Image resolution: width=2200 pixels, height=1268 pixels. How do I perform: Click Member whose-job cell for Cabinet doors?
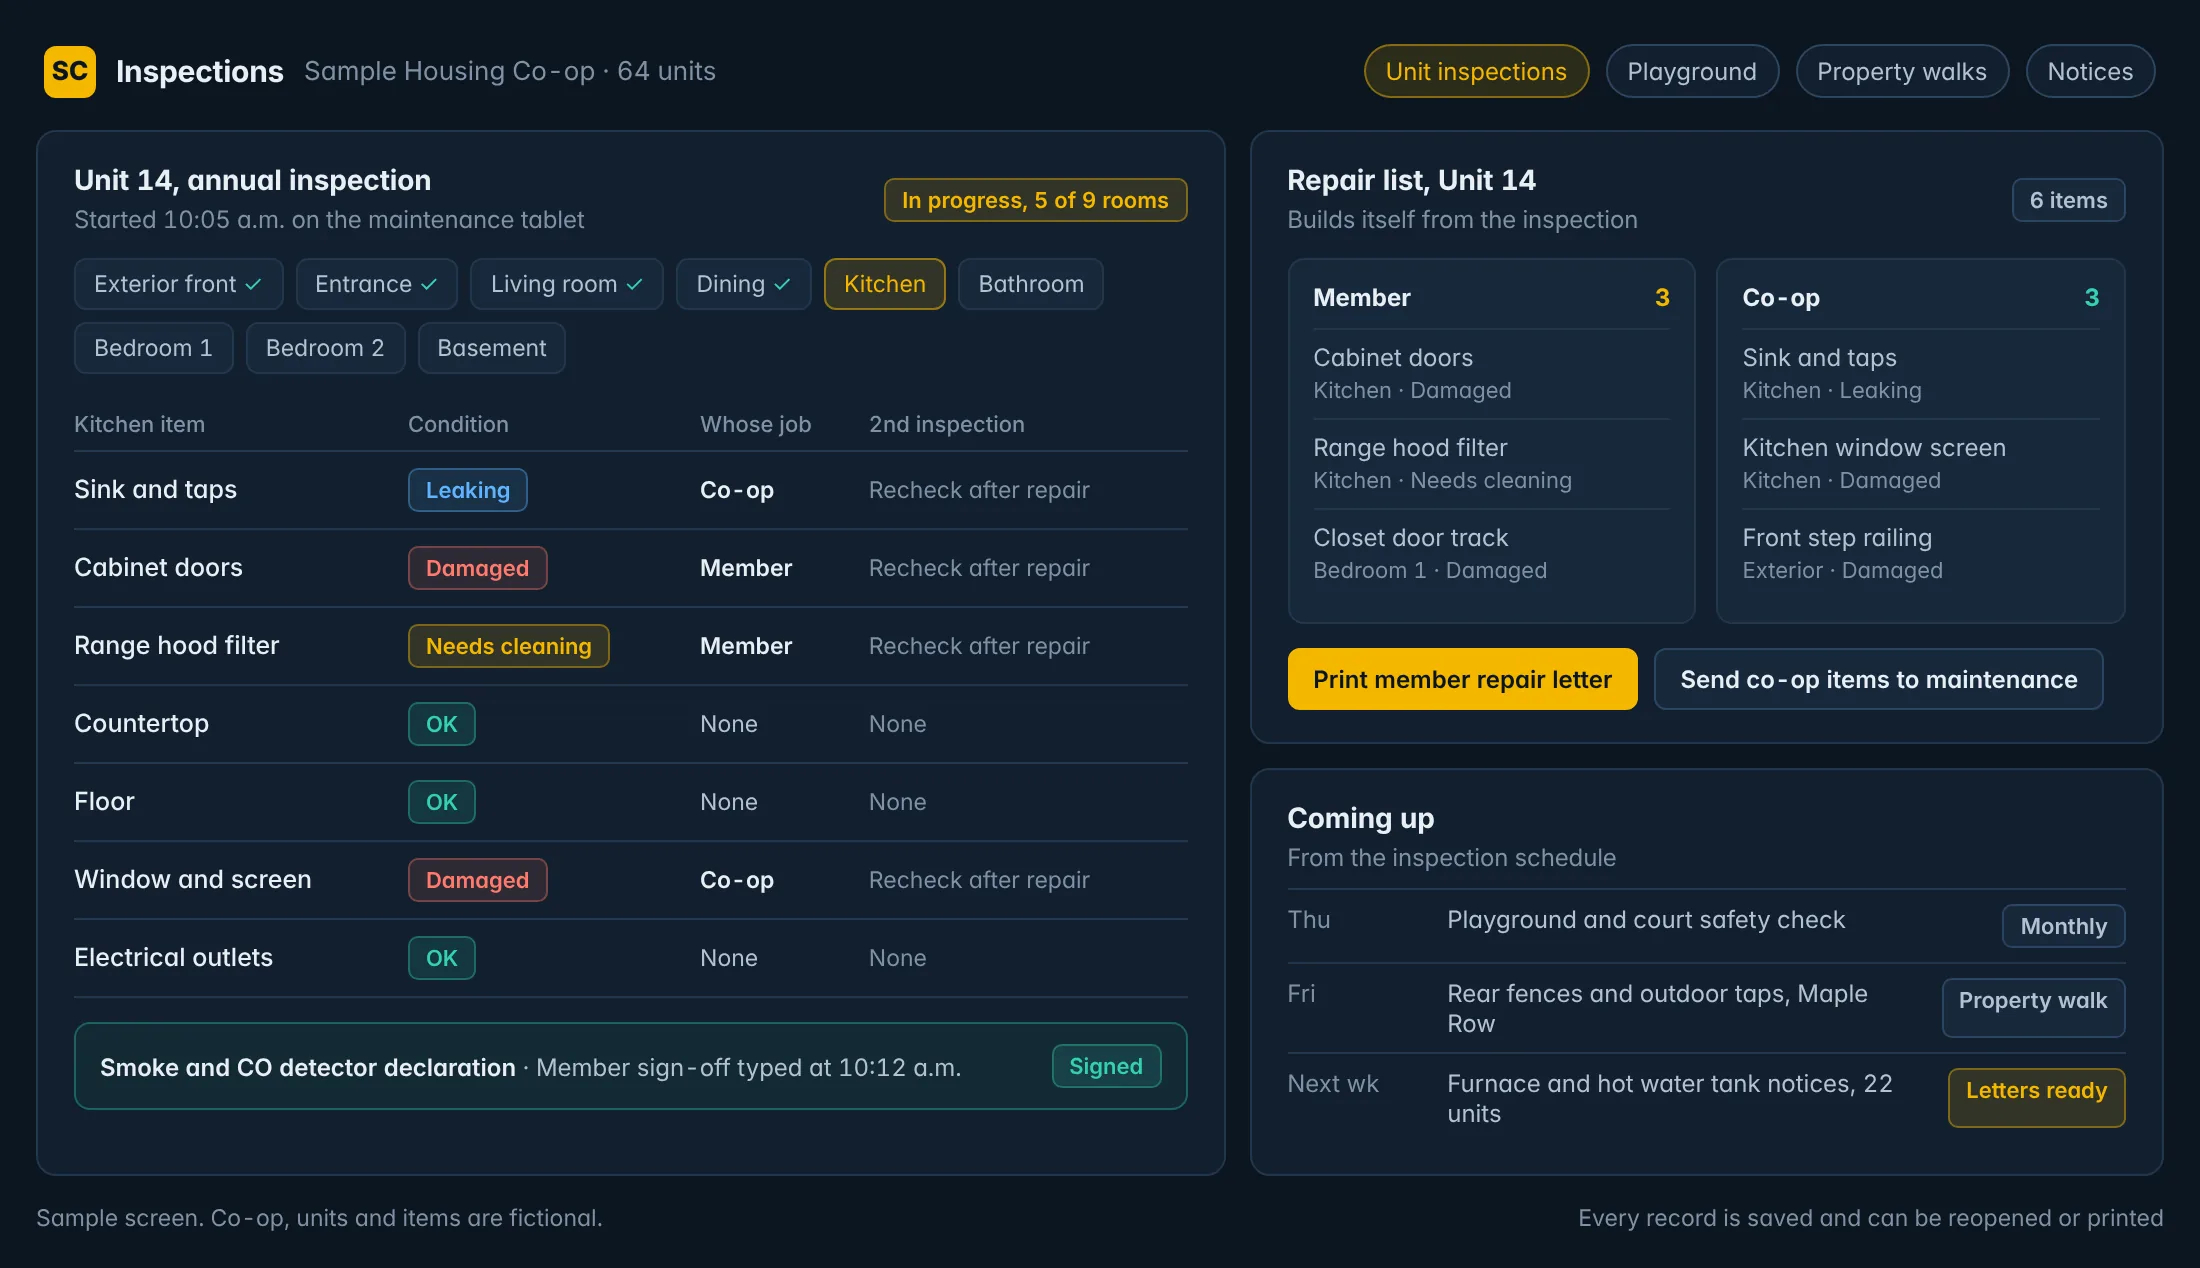tap(746, 568)
